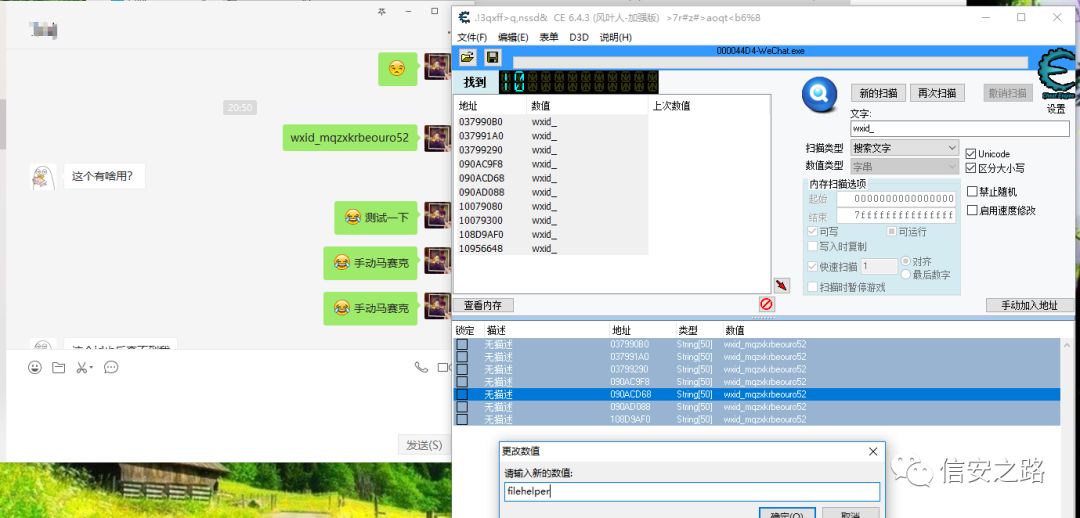Toggle the 快速扫描 checkbox

pyautogui.click(x=813, y=267)
